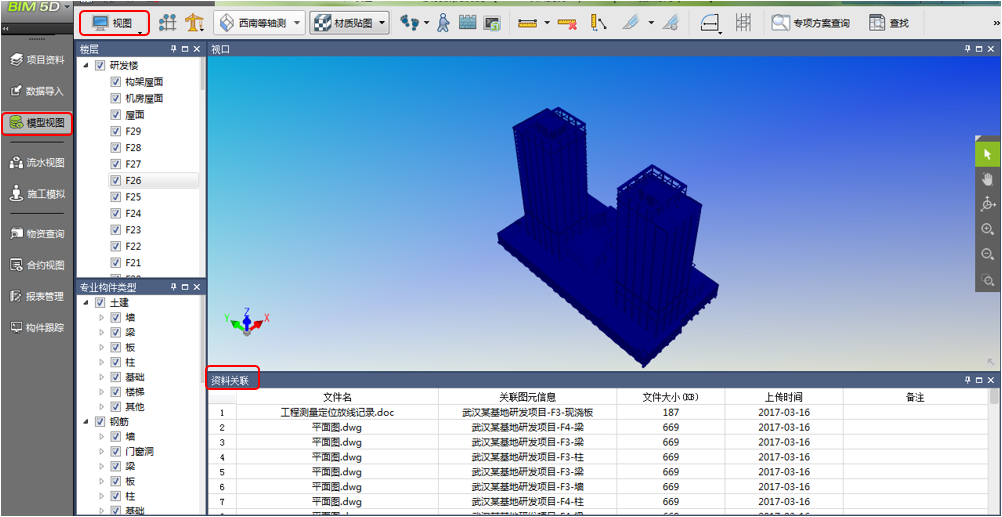Click the 专项方案查询 button
This screenshot has width=1002, height=517.
(811, 24)
